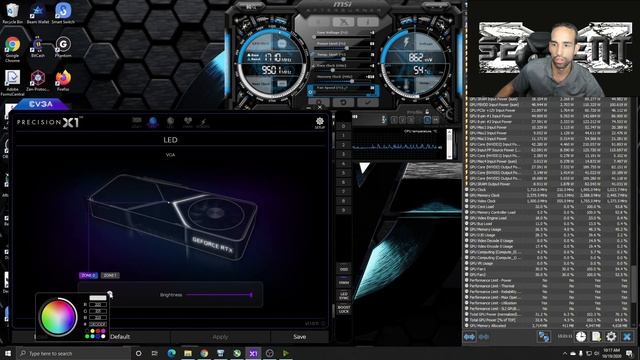
Task: Select the GPU Memory Allocated row in HWiNFO
Action: pos(547,326)
